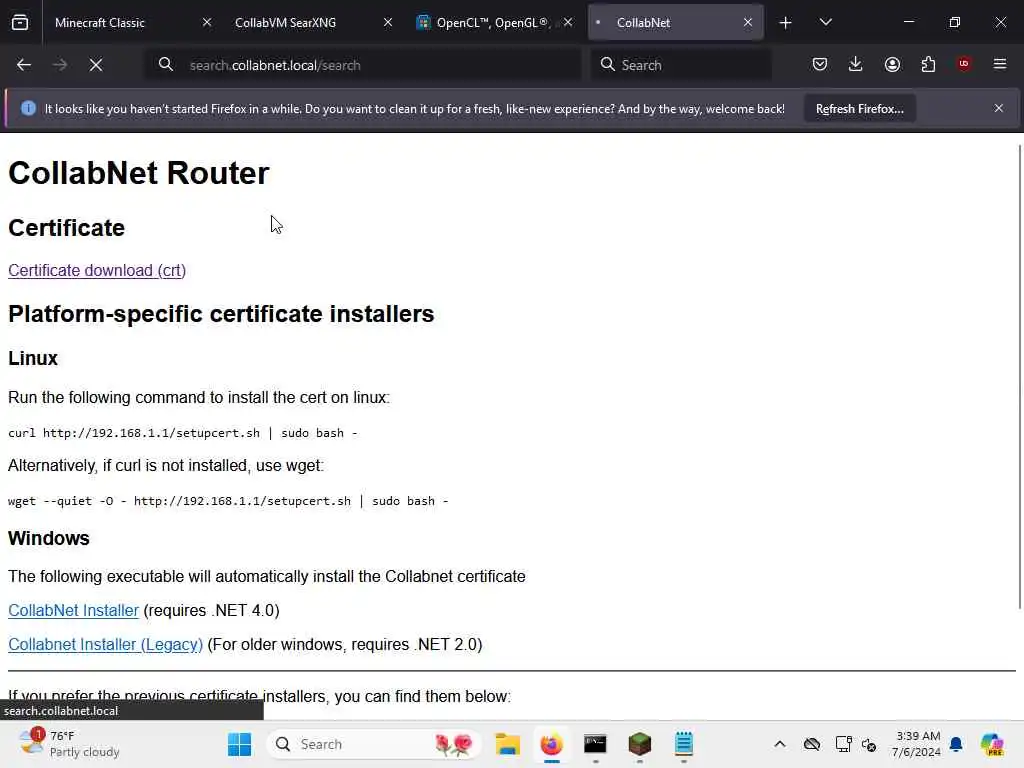1024x768 pixels.
Task: Click the page vertical scrollbar
Action: point(1019,377)
